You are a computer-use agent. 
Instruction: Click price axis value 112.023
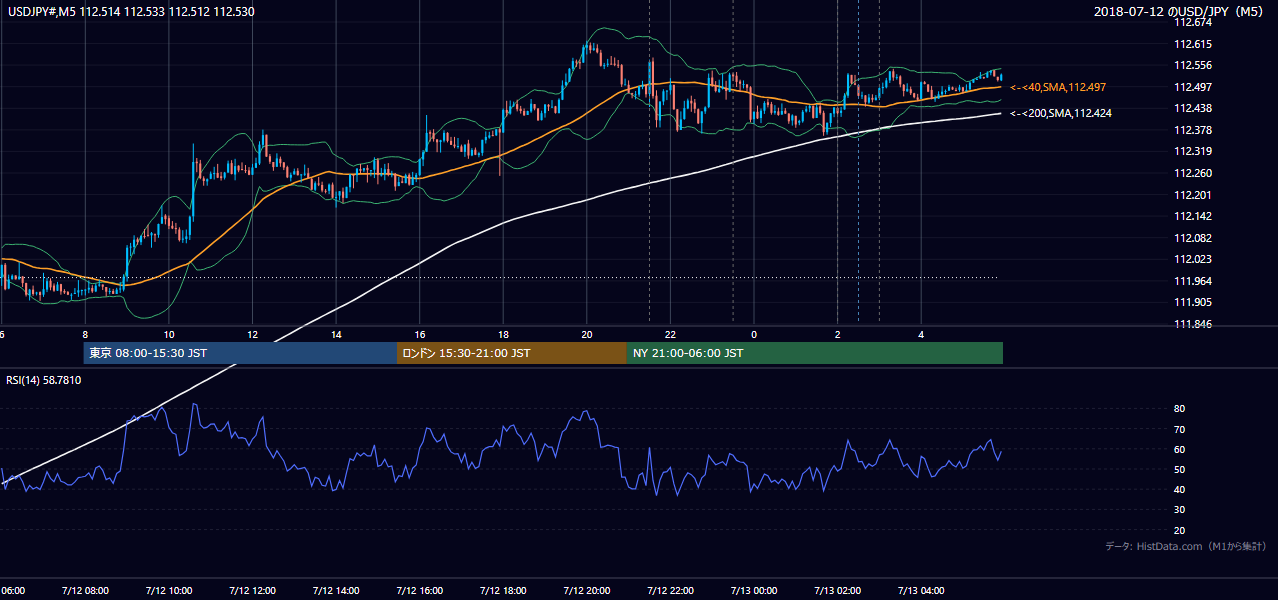[x=1193, y=259]
